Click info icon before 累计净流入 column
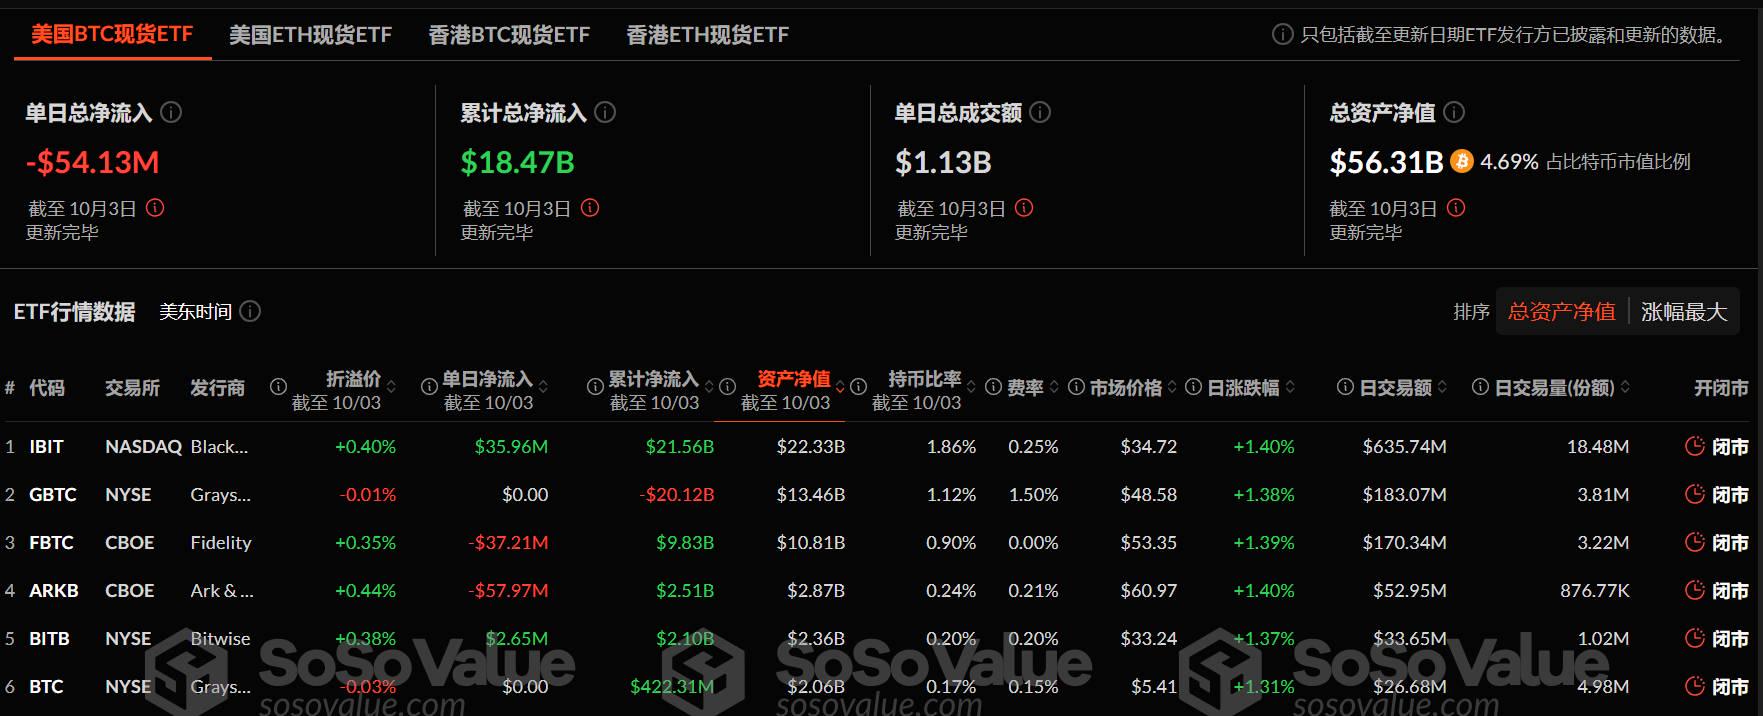This screenshot has width=1763, height=716. tap(595, 386)
